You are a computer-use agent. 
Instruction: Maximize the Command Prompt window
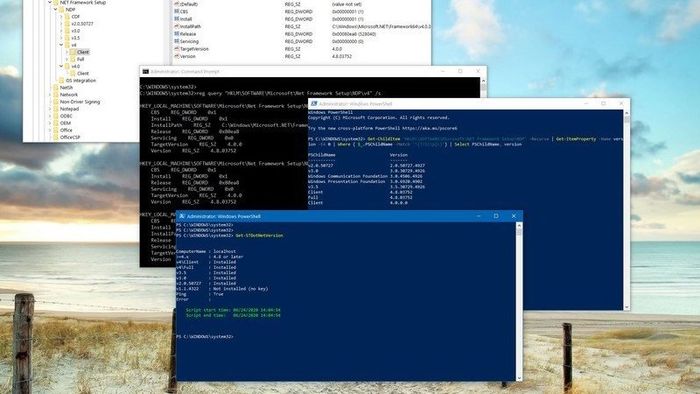tap(460, 71)
